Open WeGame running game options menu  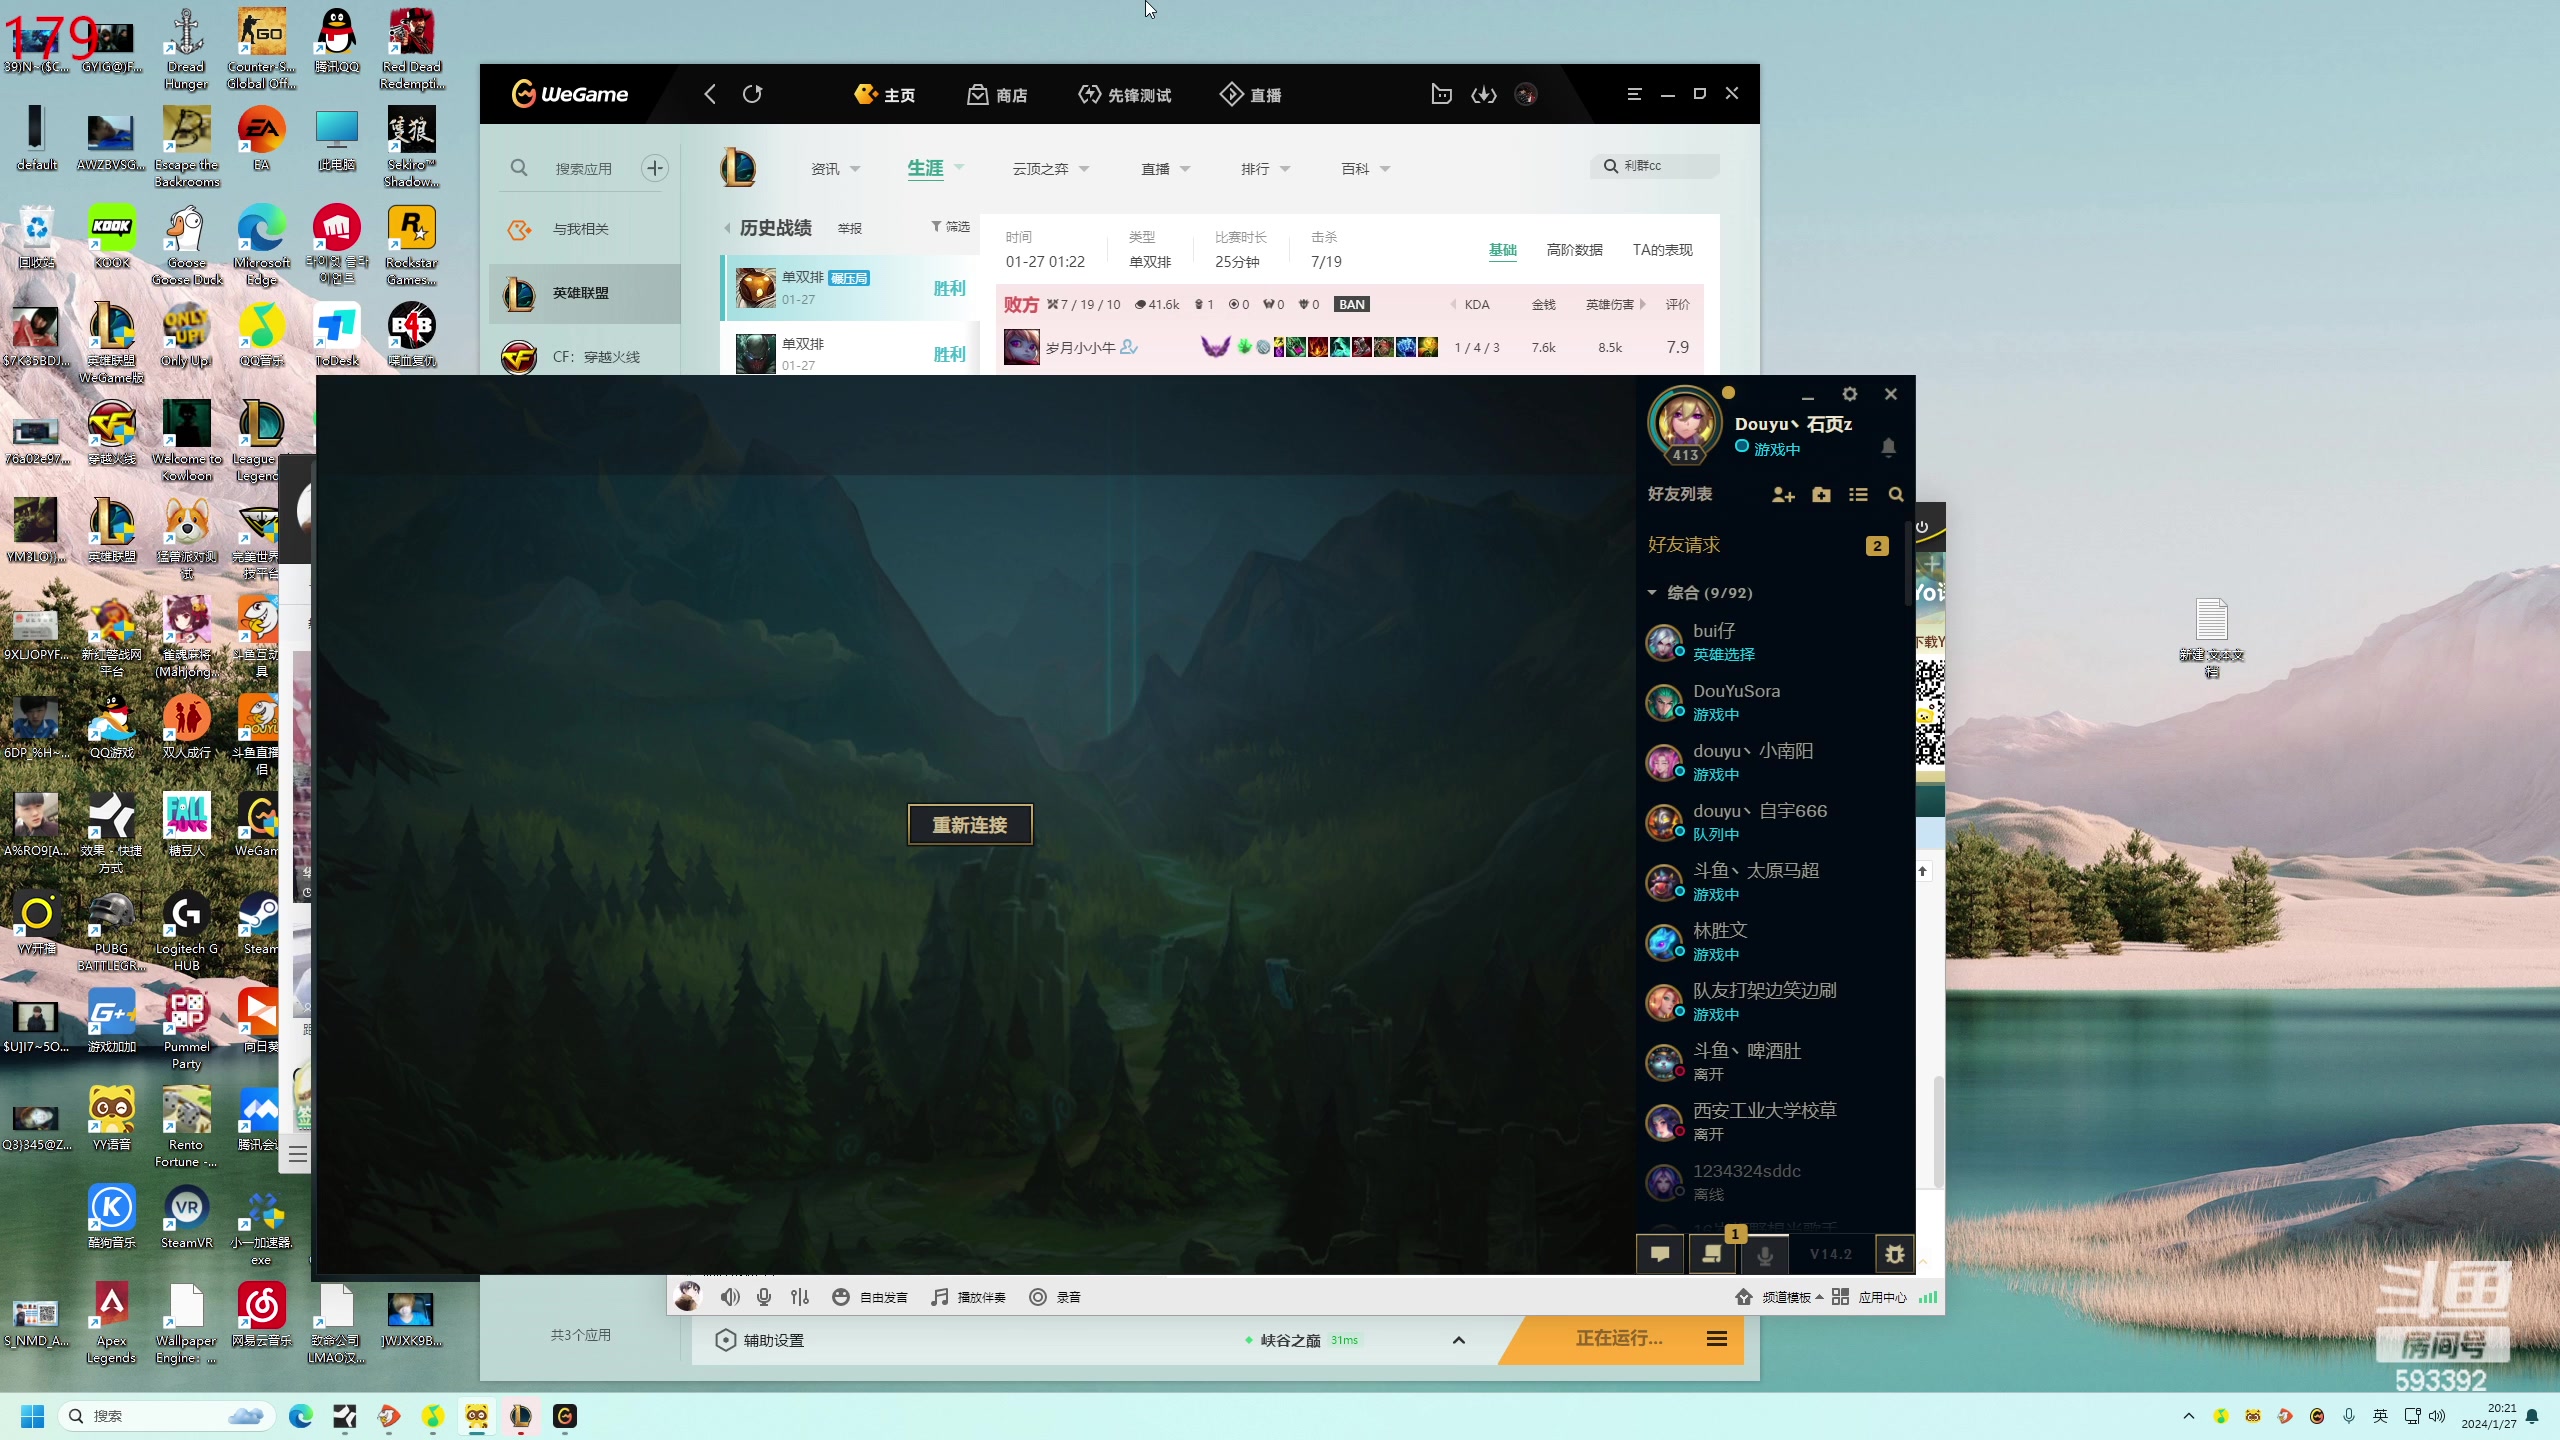click(x=1717, y=1339)
